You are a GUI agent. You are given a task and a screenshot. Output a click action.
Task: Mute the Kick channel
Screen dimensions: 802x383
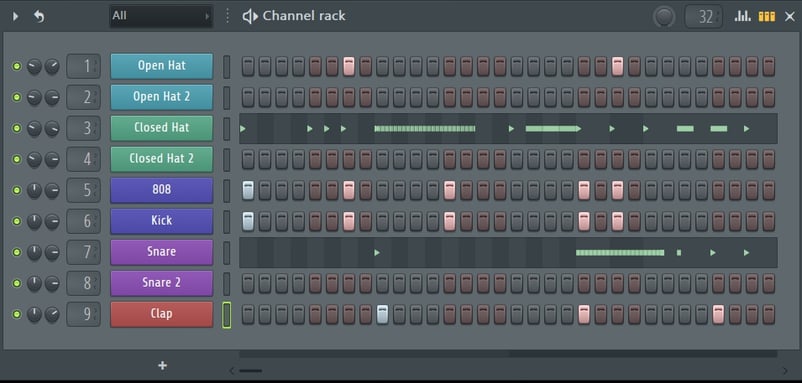pos(17,221)
